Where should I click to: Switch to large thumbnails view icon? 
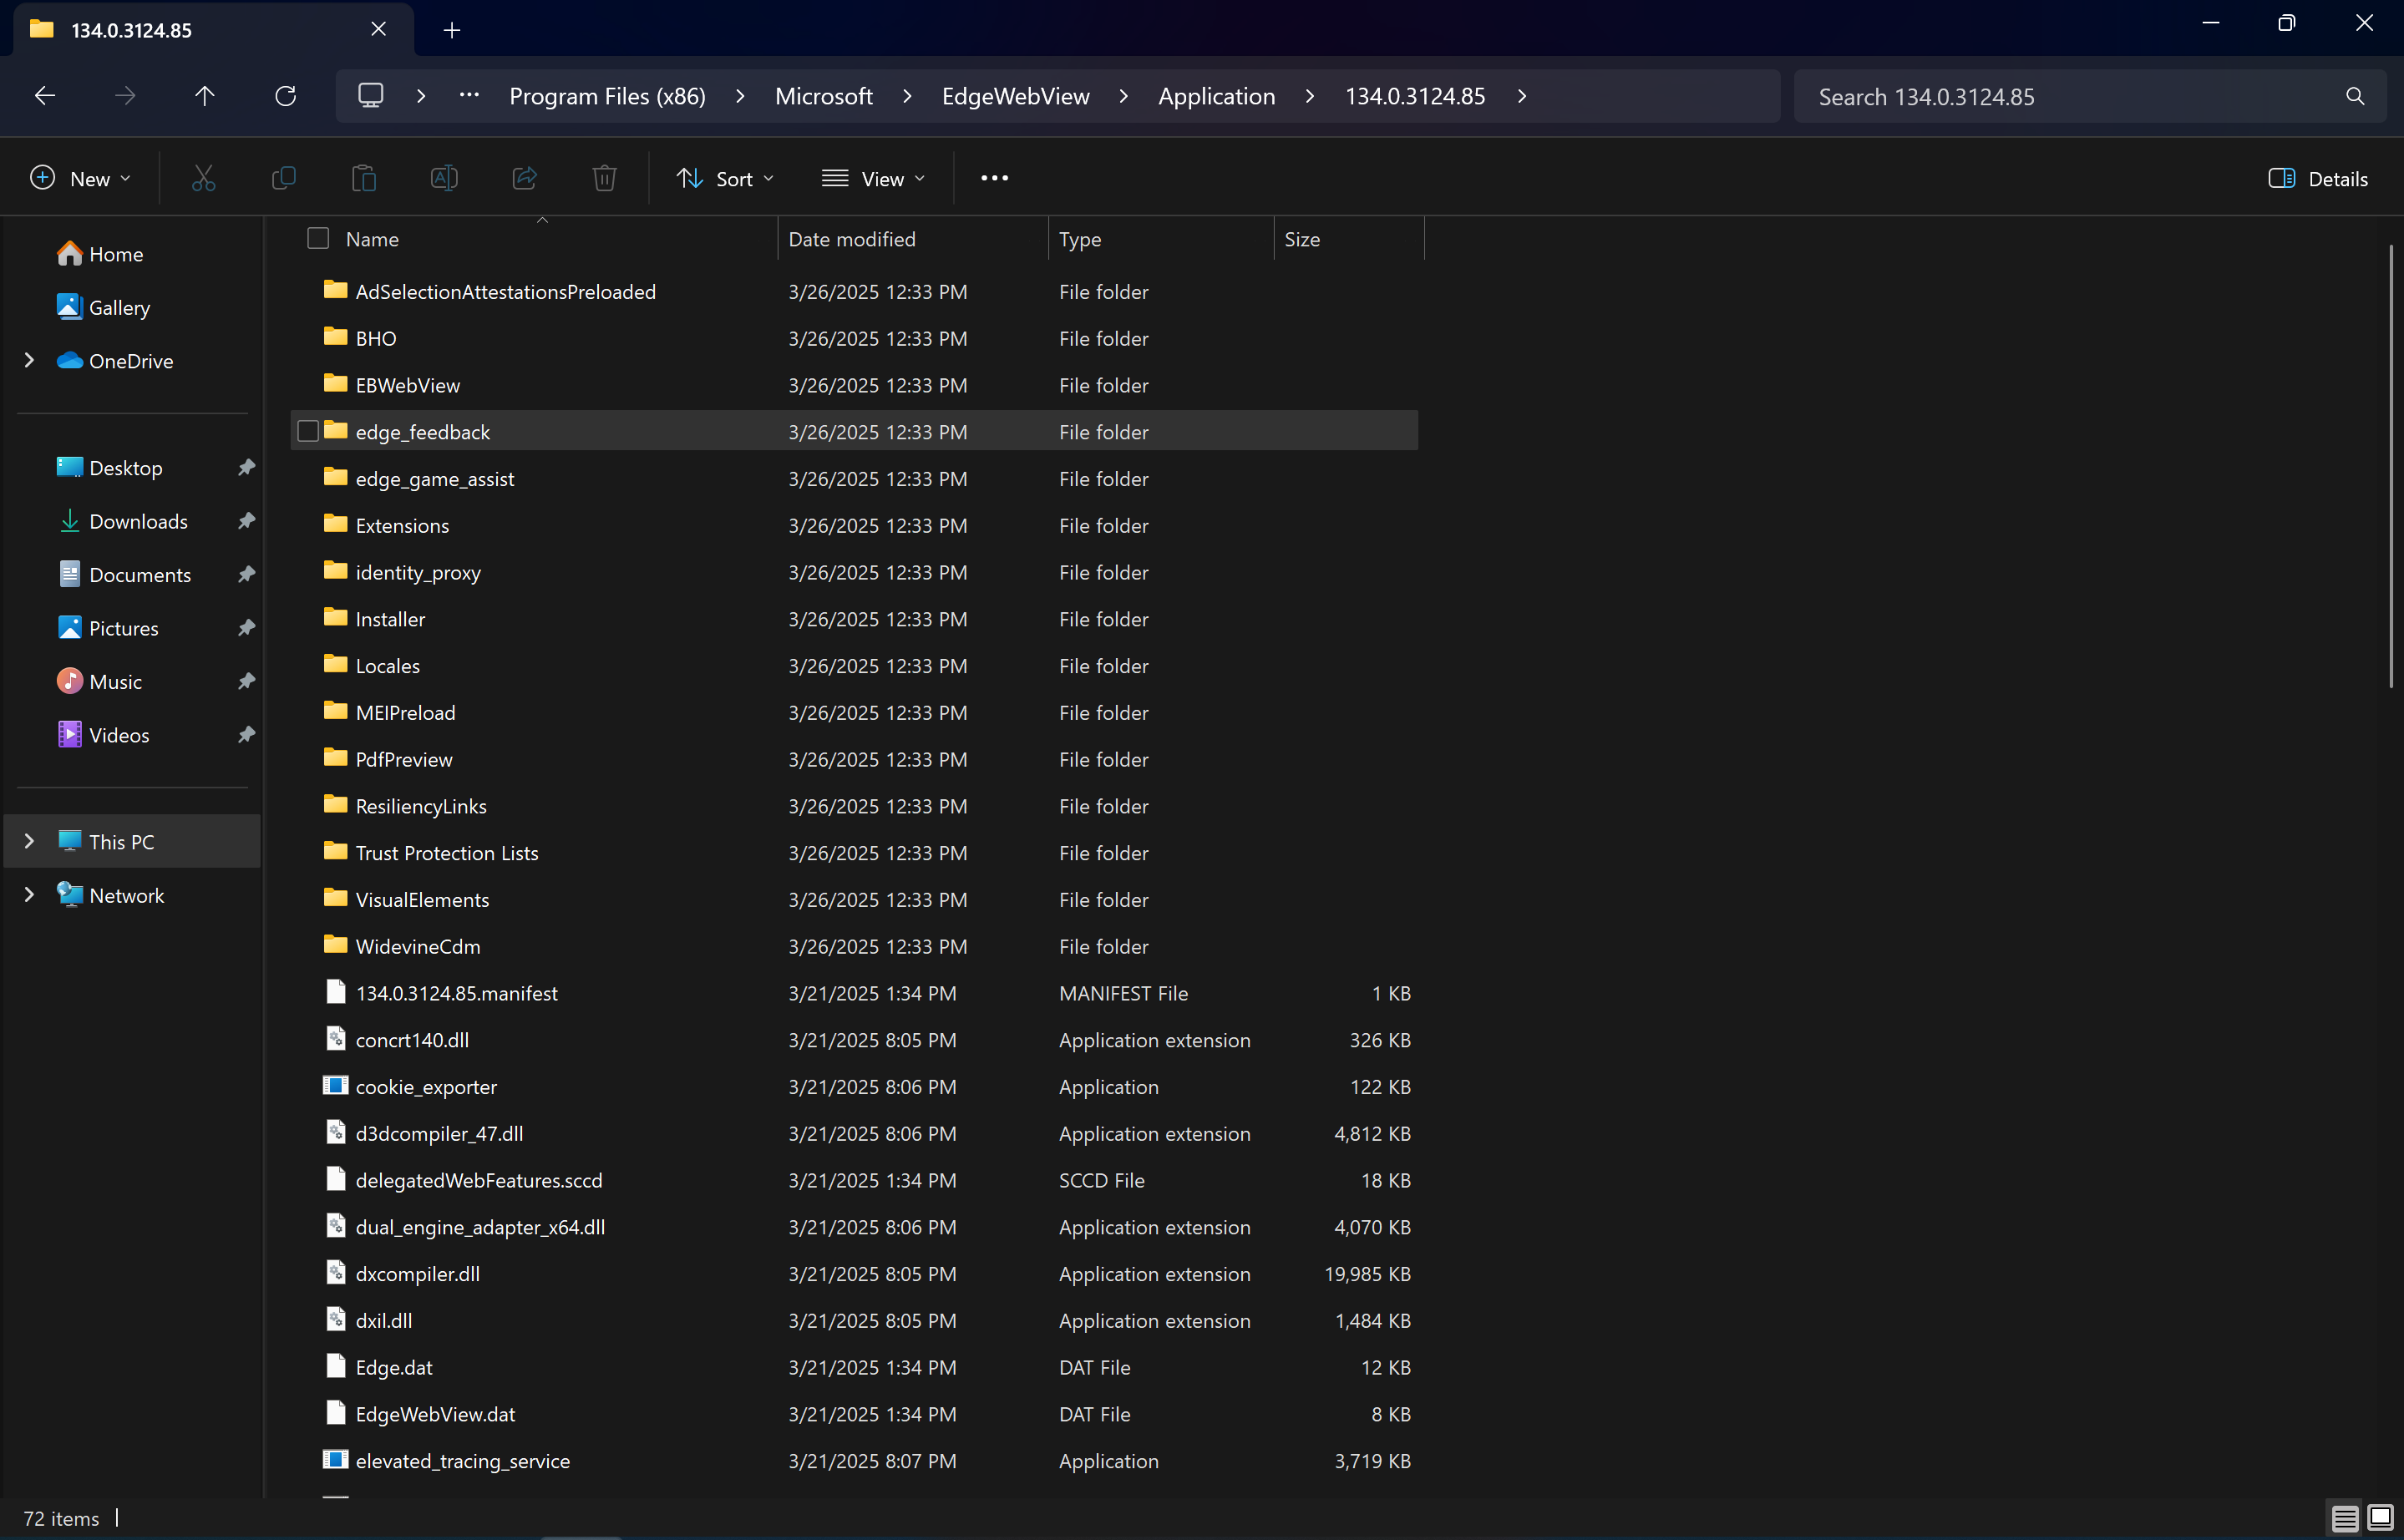pos(2381,1517)
